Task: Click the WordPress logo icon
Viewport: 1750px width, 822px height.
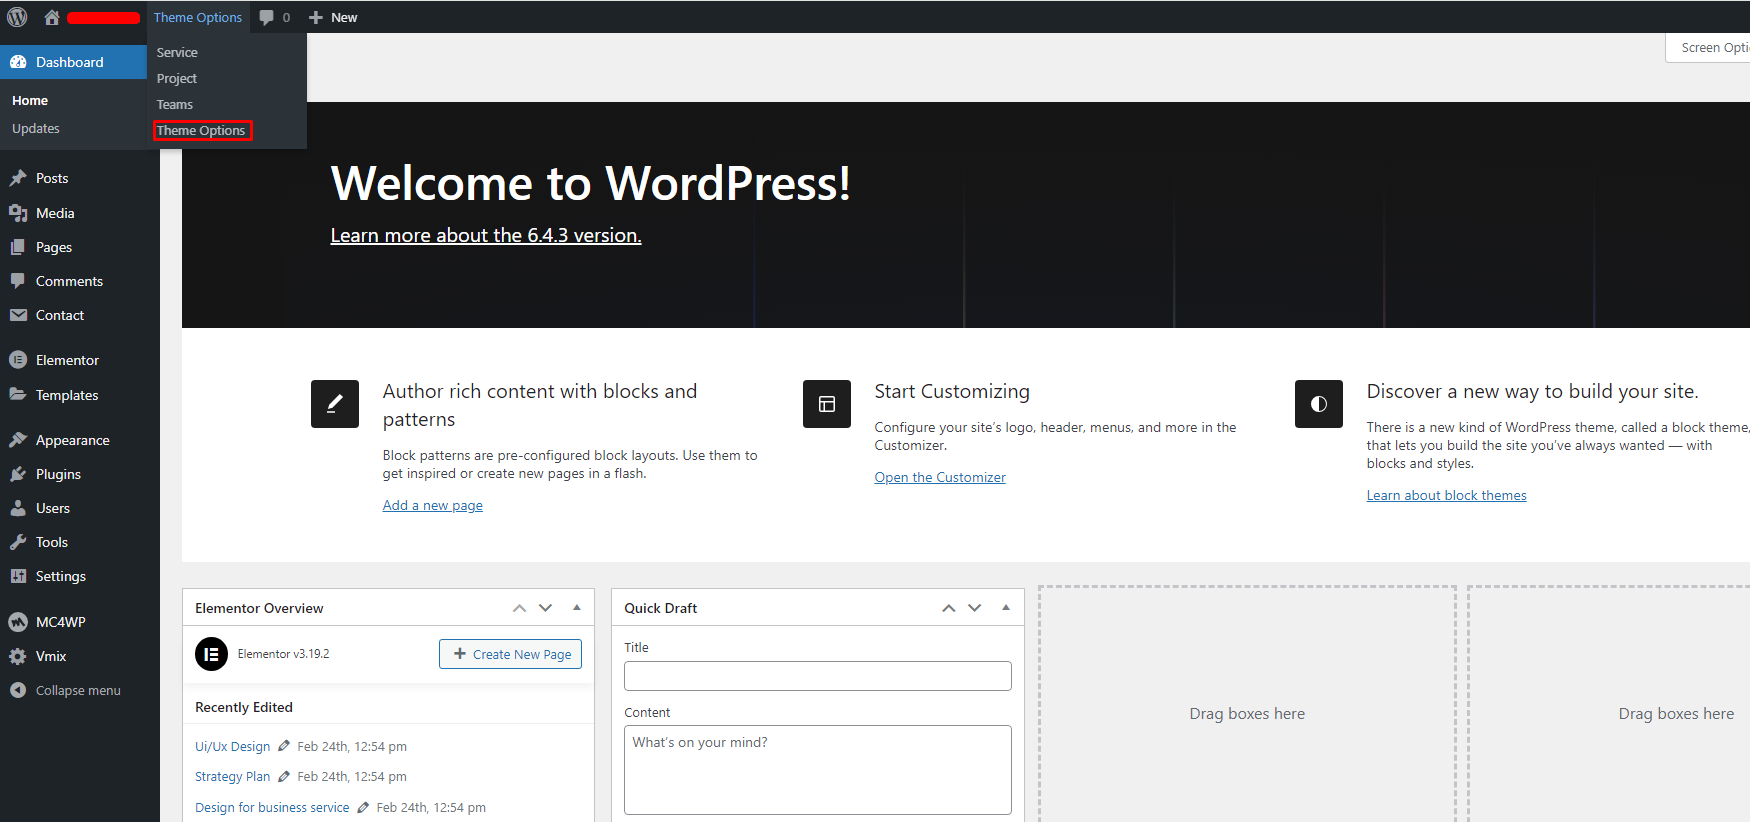Action: (17, 17)
